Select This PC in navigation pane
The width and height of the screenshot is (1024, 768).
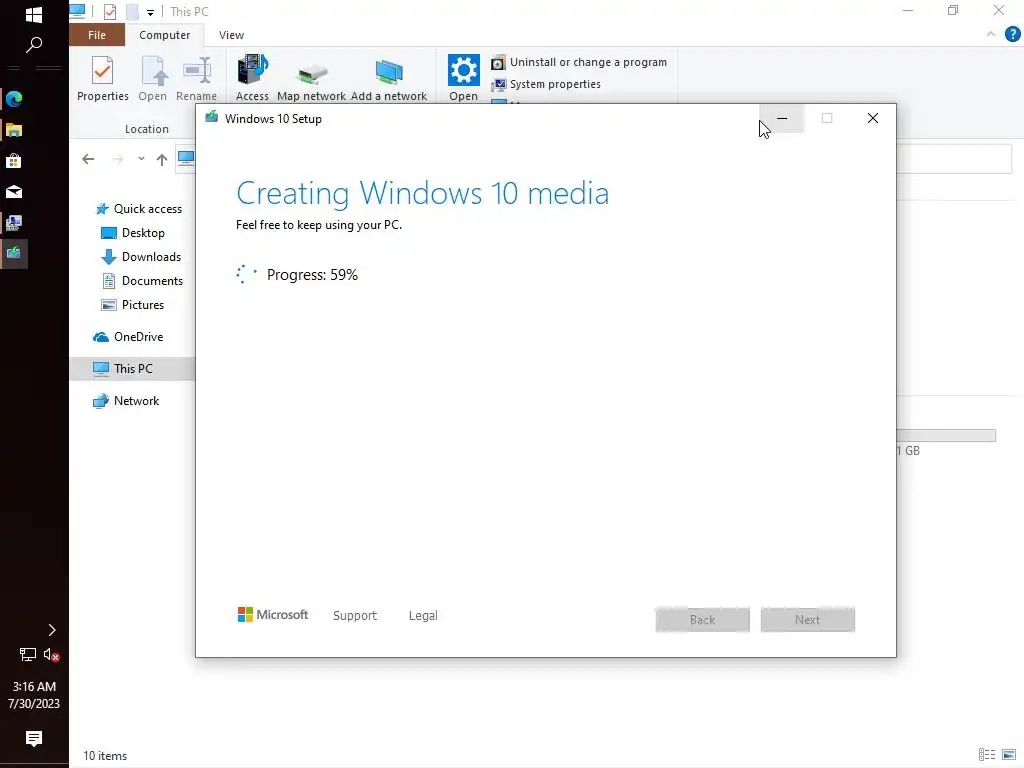tap(133, 369)
